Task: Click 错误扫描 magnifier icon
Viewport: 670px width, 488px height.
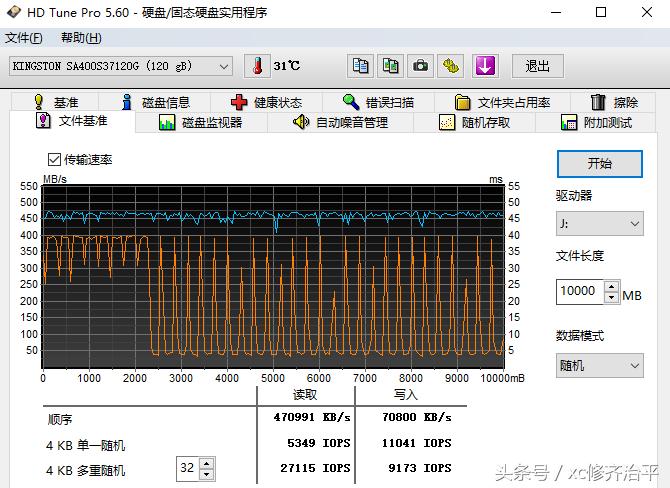Action: click(x=351, y=102)
